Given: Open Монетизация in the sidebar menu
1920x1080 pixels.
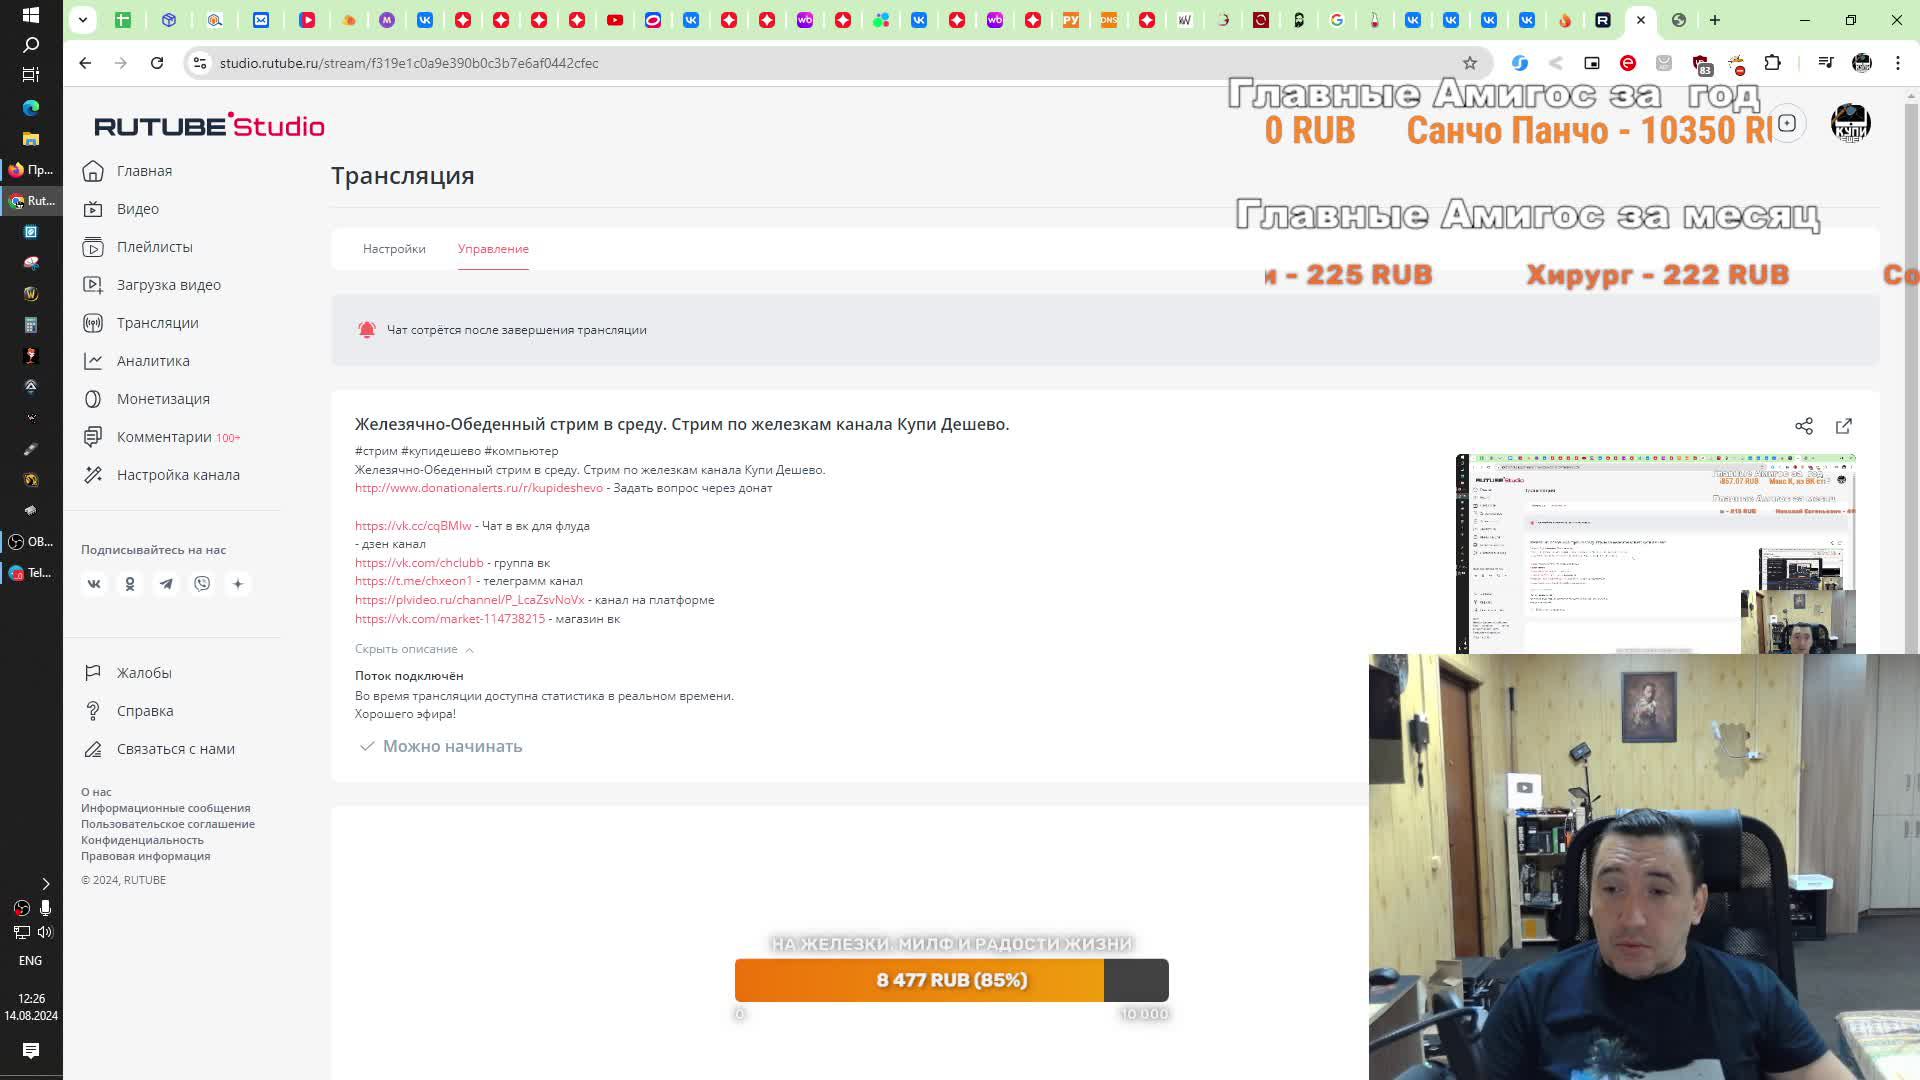Looking at the screenshot, I should point(163,399).
